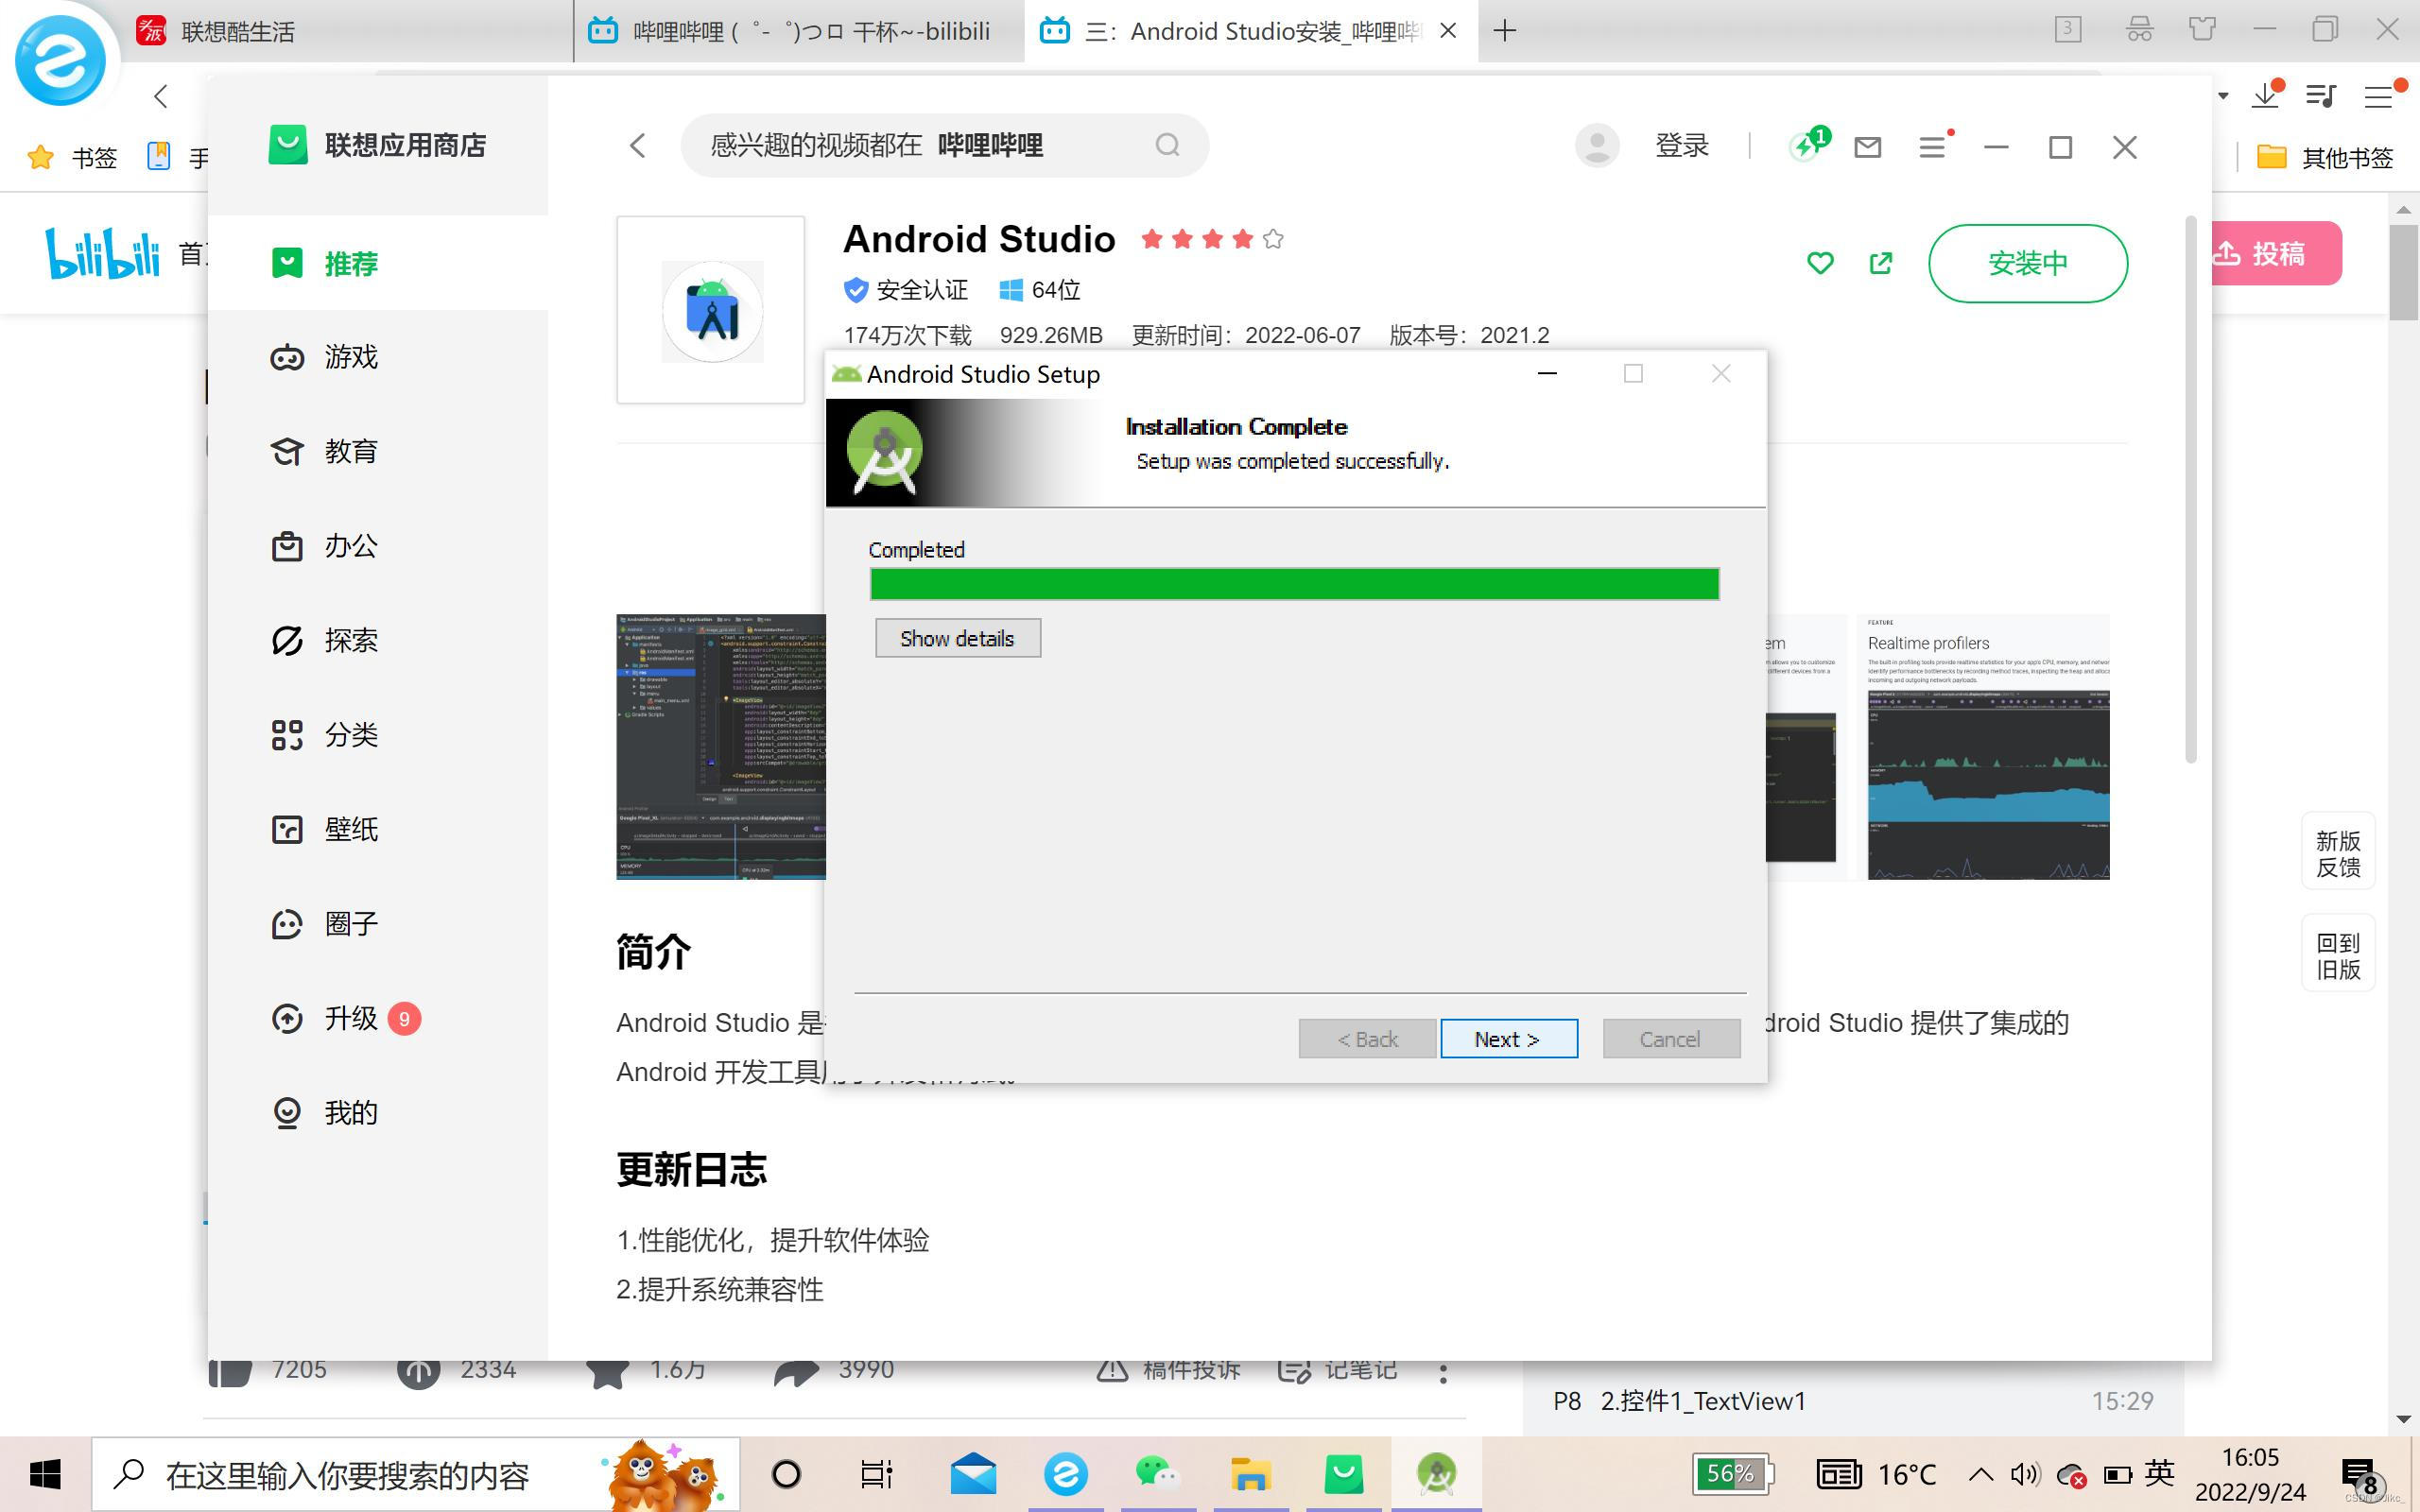
Task: Open the mail messages icon in app store
Action: tap(1867, 148)
